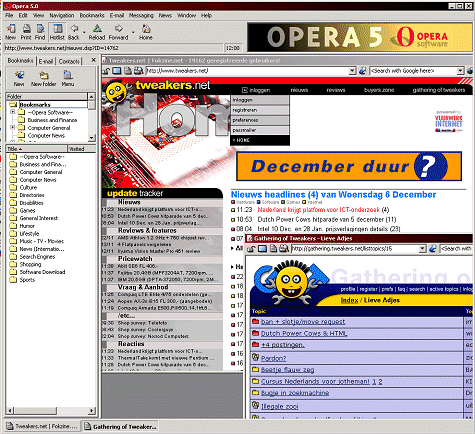Open the Window menu
The image size is (475, 434).
tap(186, 15)
